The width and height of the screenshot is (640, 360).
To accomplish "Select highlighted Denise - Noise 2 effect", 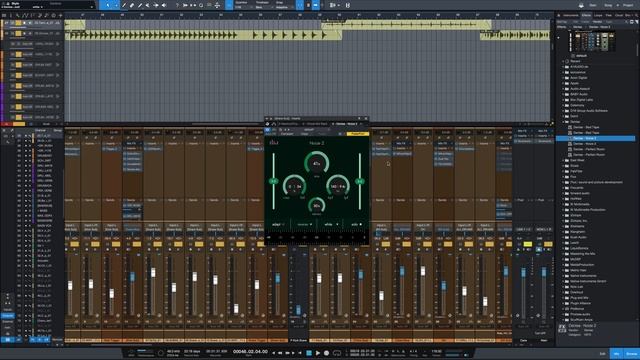I will click(x=596, y=138).
